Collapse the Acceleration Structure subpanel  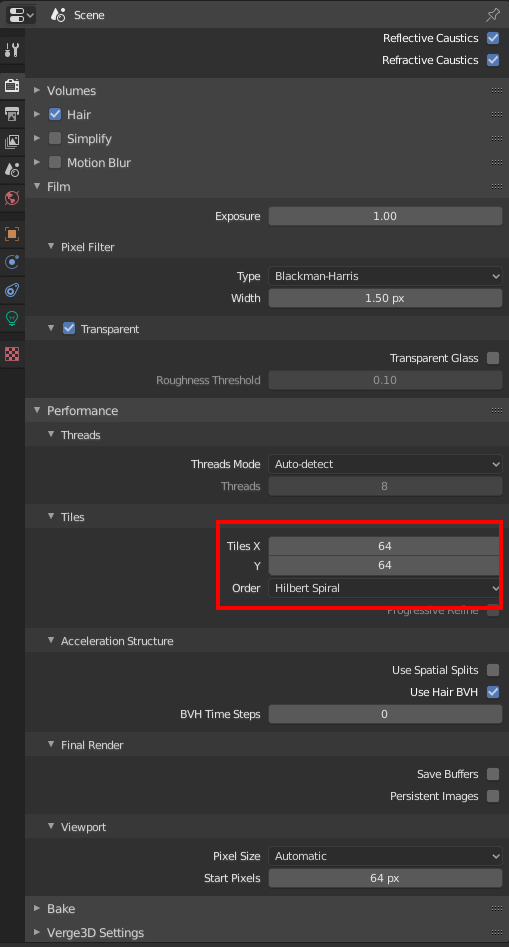(x=51, y=641)
